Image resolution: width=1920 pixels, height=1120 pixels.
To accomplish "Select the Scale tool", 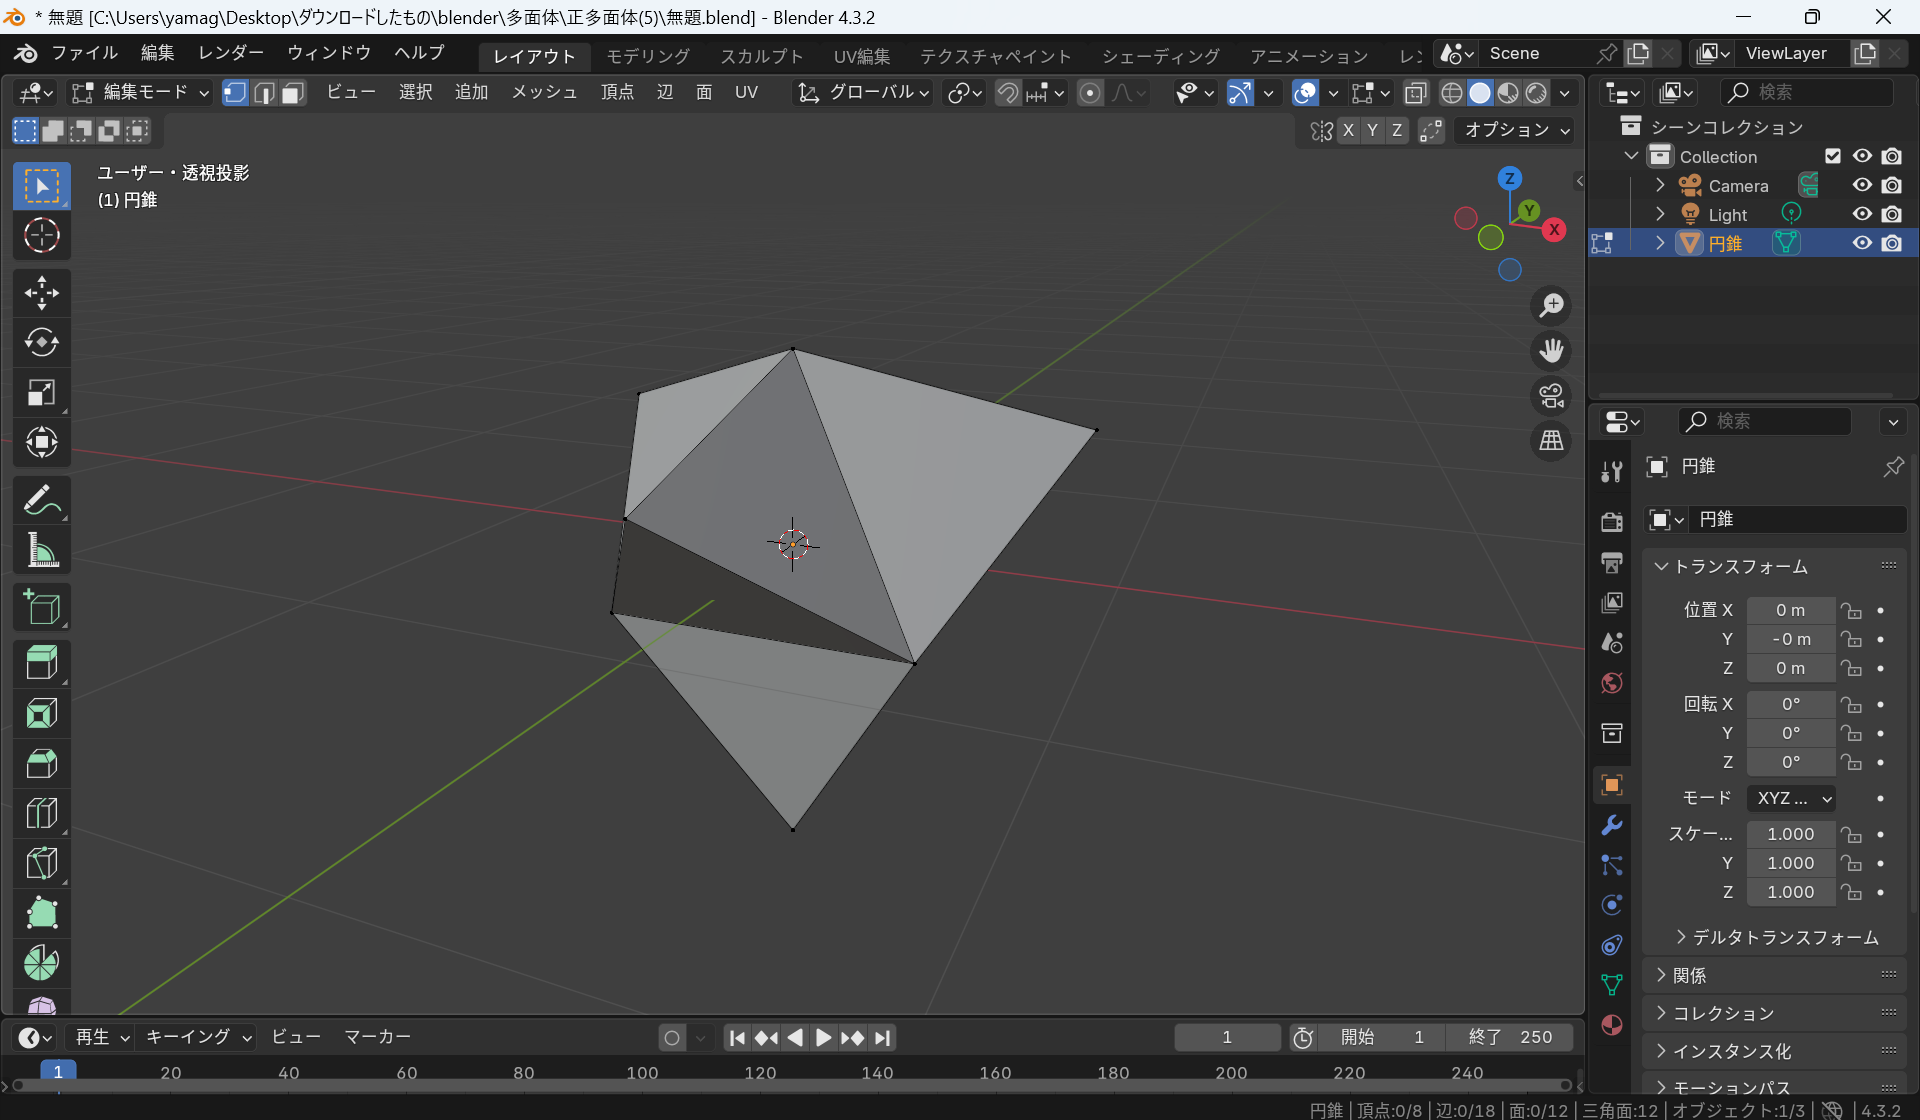I will pyautogui.click(x=41, y=393).
